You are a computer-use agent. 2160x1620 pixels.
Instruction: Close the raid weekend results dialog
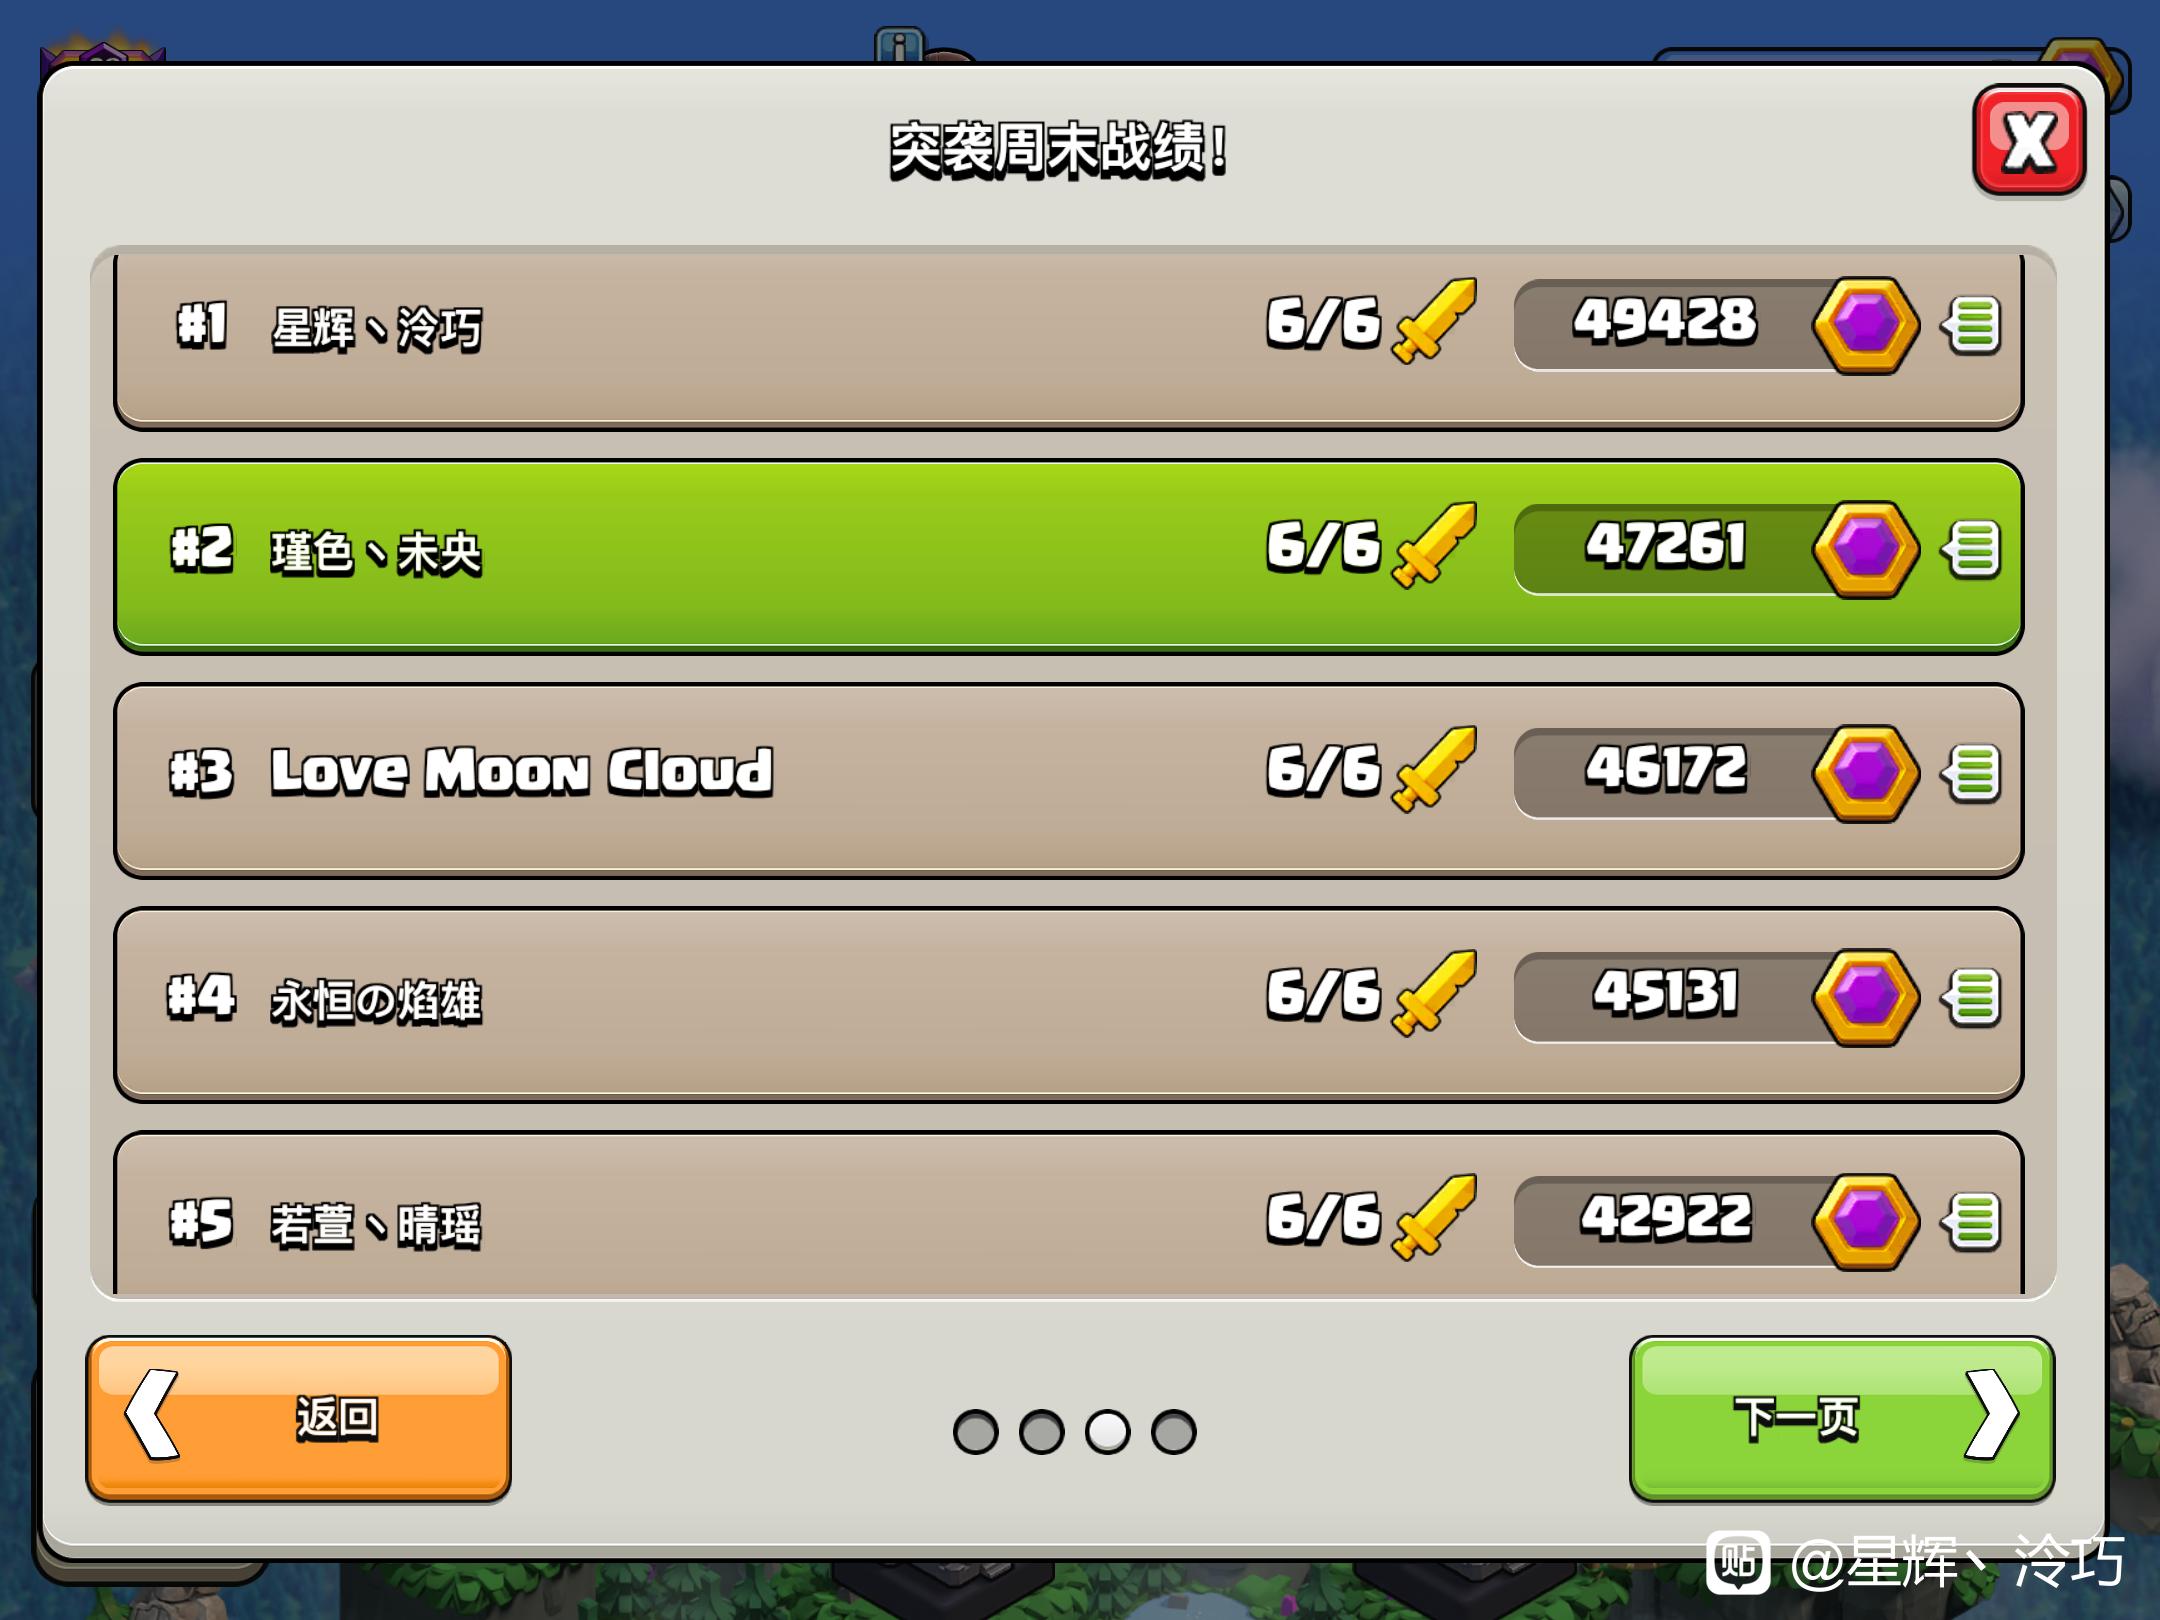tap(2029, 141)
